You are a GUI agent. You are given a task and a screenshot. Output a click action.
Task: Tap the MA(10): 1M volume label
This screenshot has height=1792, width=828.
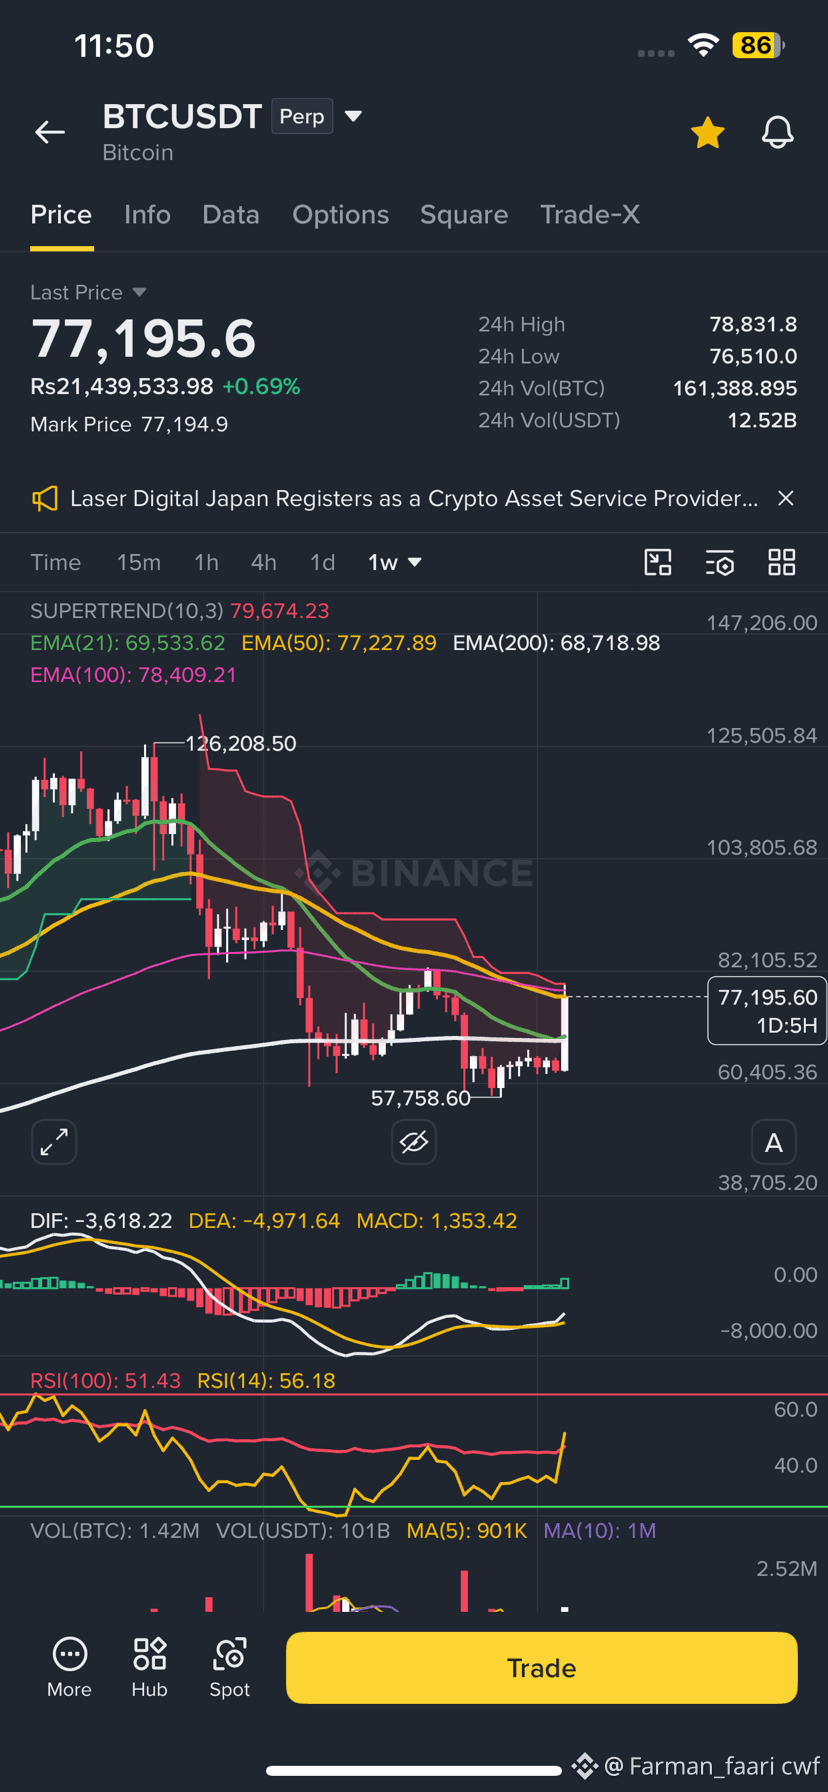[x=600, y=1531]
